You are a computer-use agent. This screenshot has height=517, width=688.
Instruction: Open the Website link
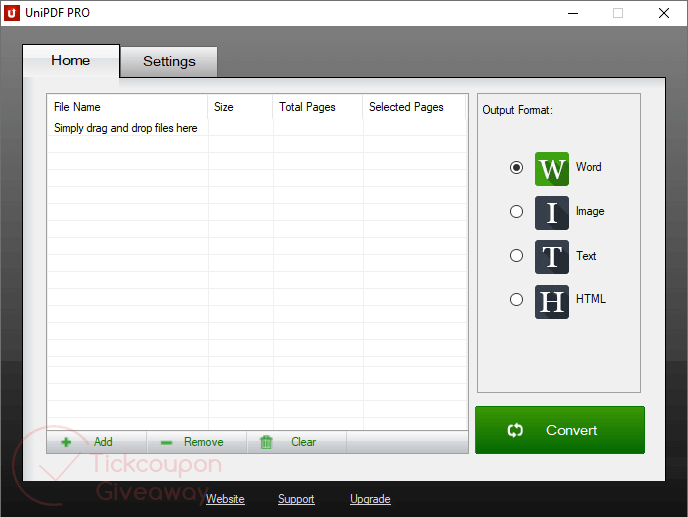225,499
